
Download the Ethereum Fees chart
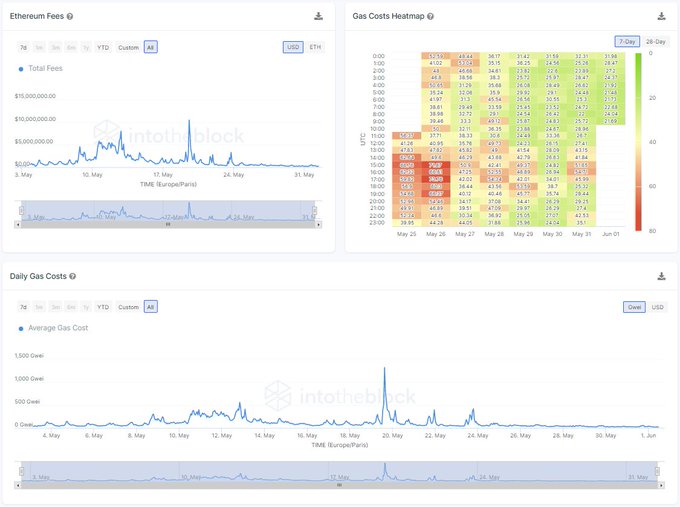pyautogui.click(x=318, y=16)
